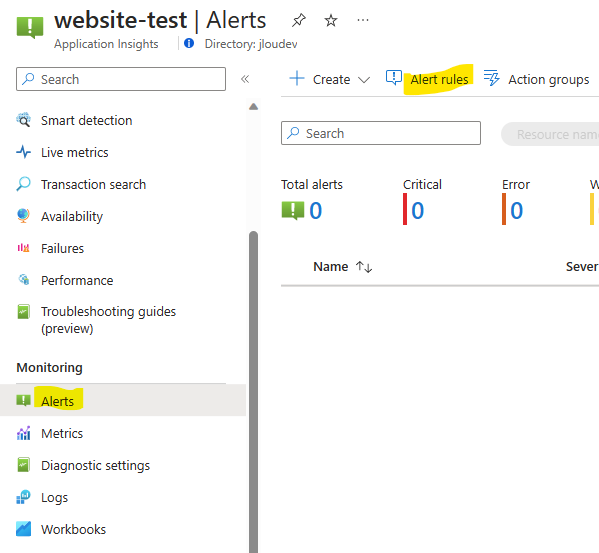Viewport: 599px width, 553px height.
Task: Open the more options ellipsis menu
Action: pyautogui.click(x=363, y=20)
